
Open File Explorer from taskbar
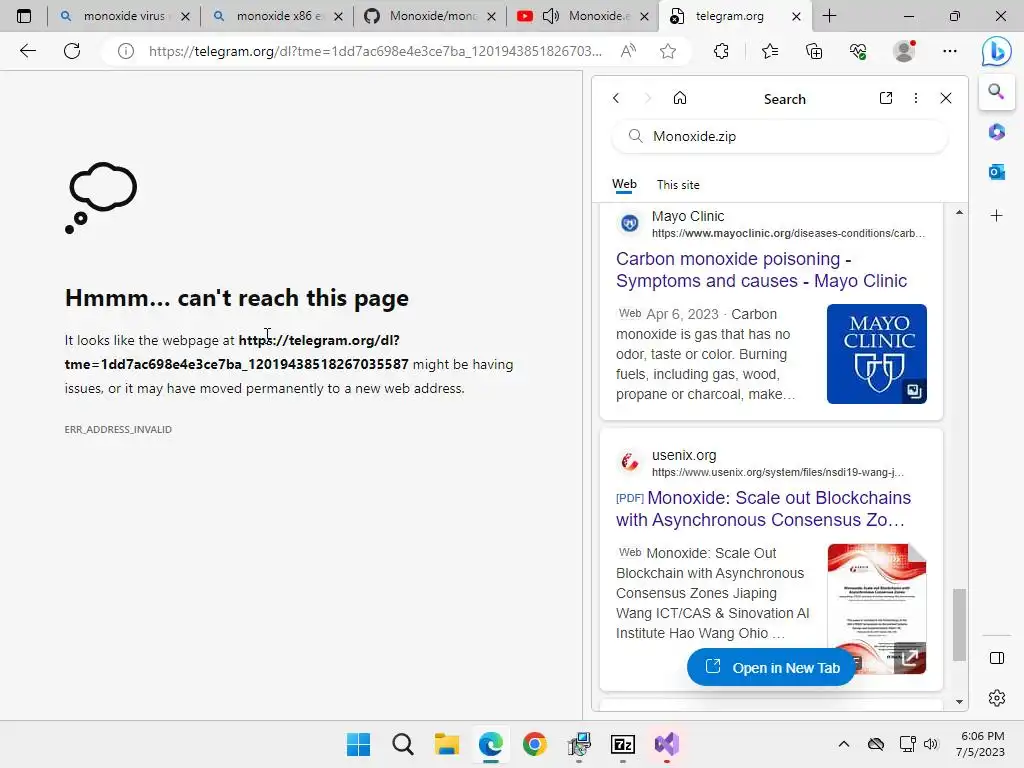coord(447,744)
